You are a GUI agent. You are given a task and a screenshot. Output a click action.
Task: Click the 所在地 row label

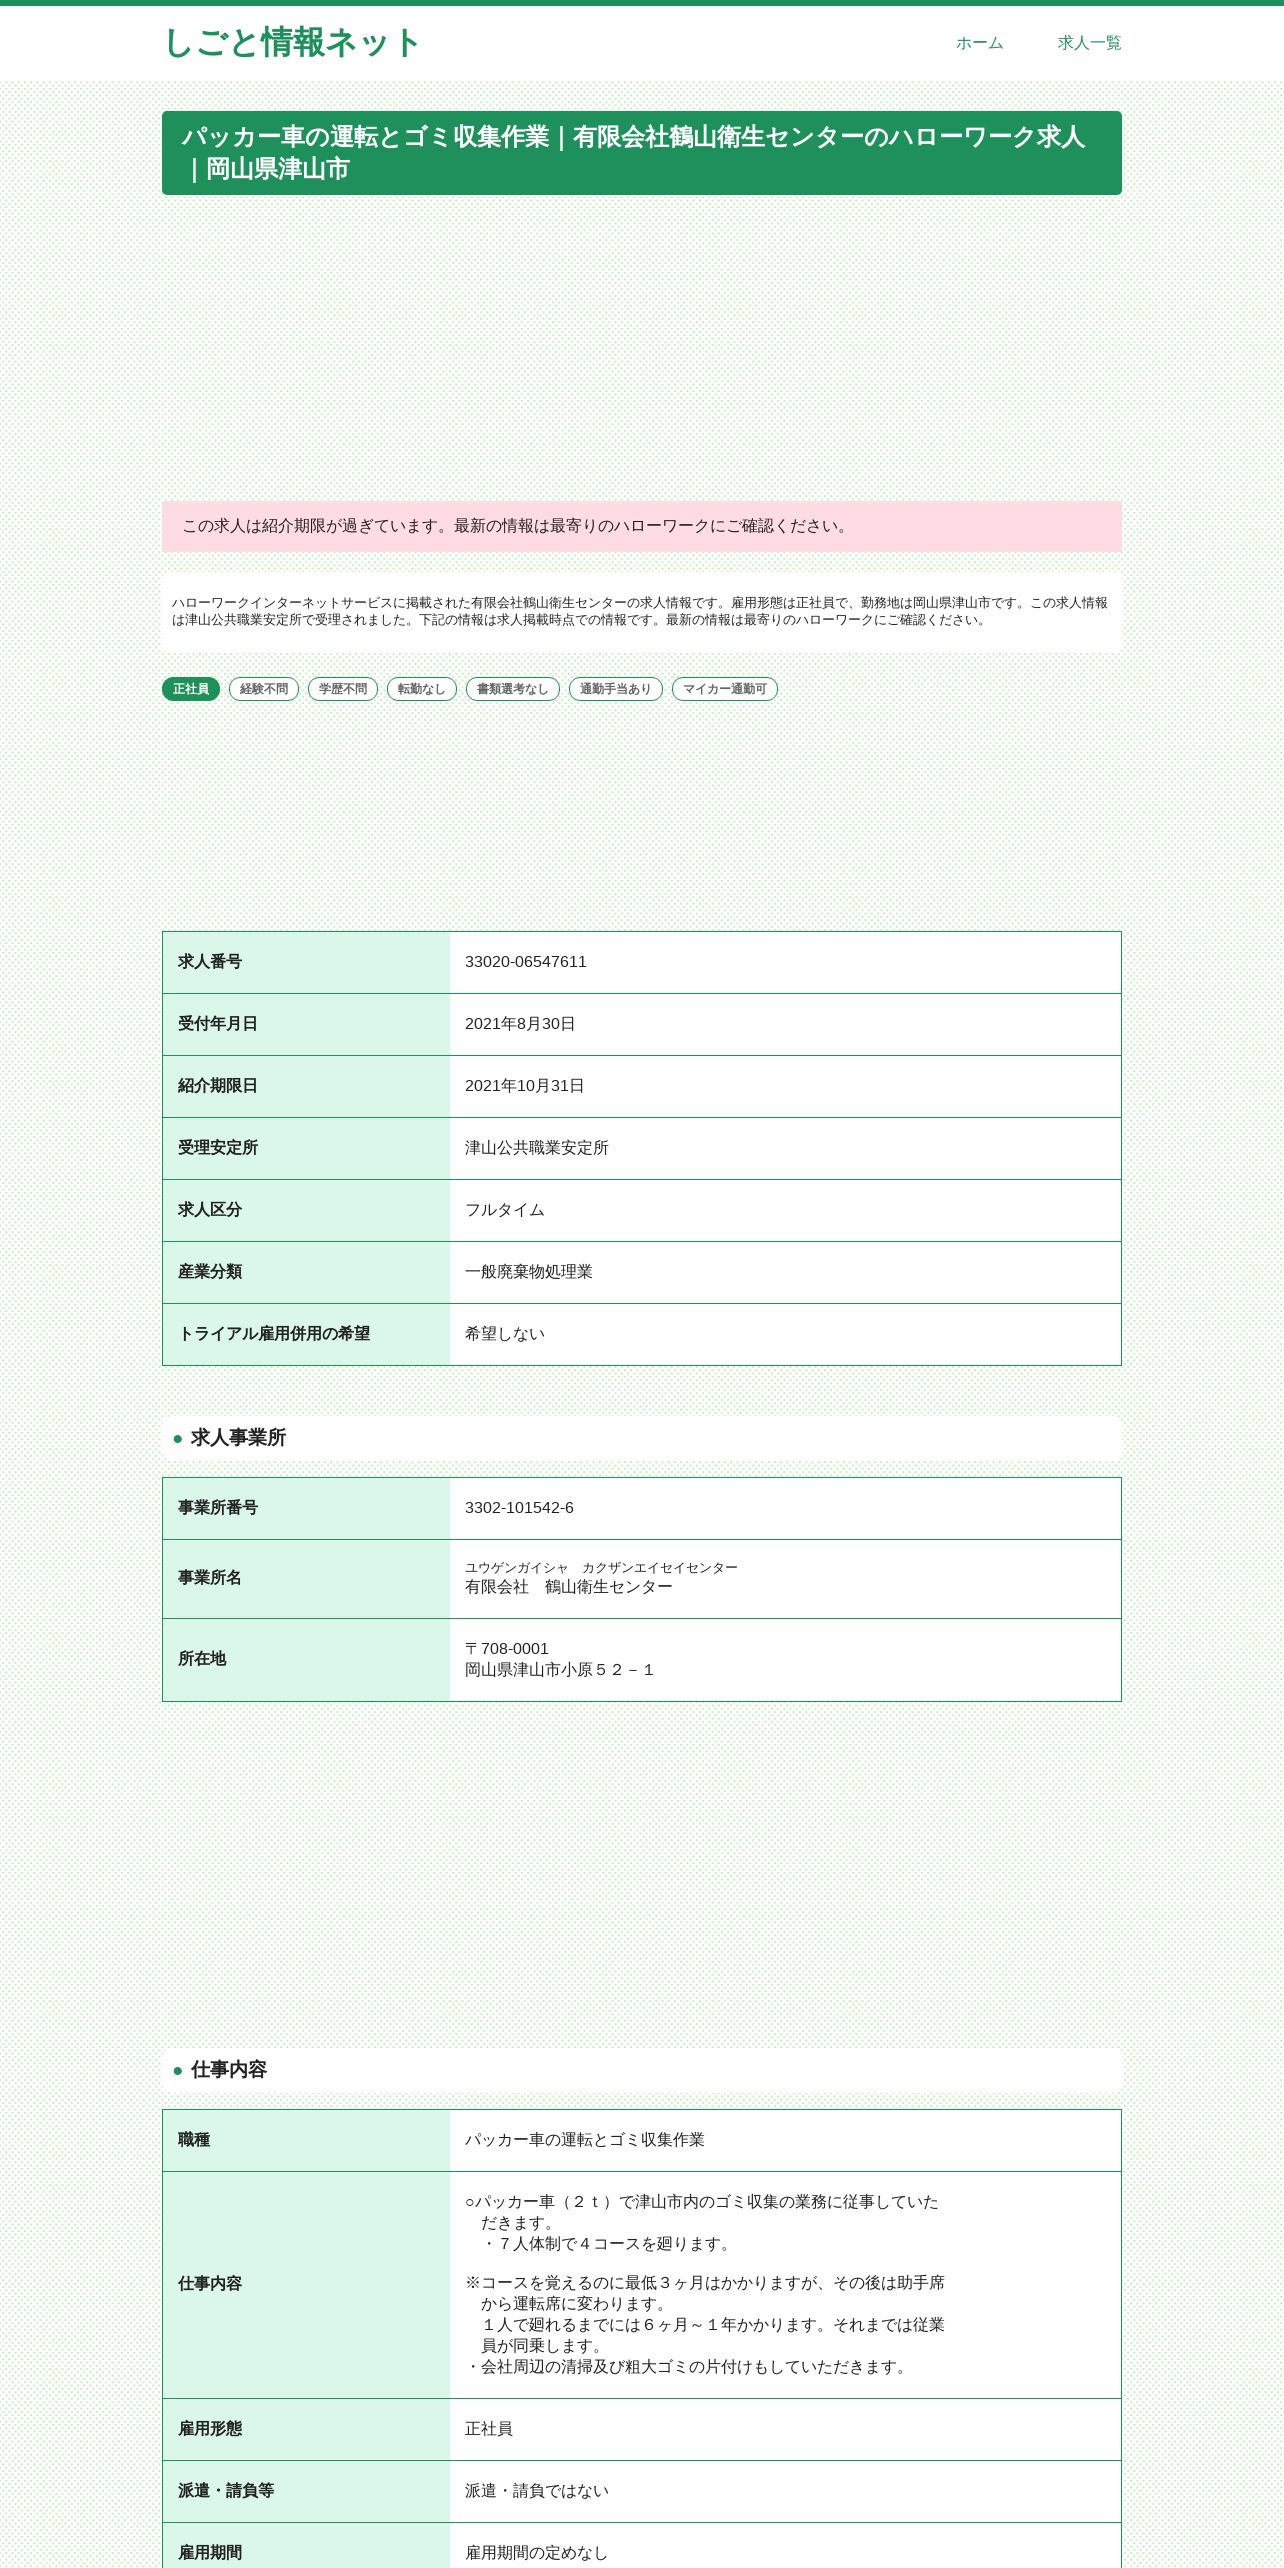coord(202,1659)
